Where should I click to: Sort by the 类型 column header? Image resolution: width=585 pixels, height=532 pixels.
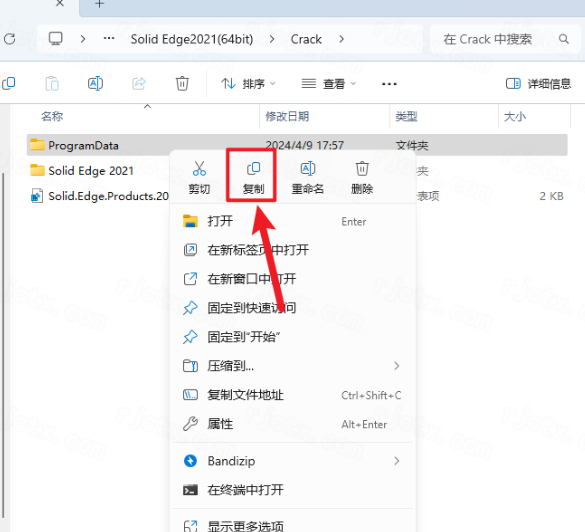[x=406, y=116]
